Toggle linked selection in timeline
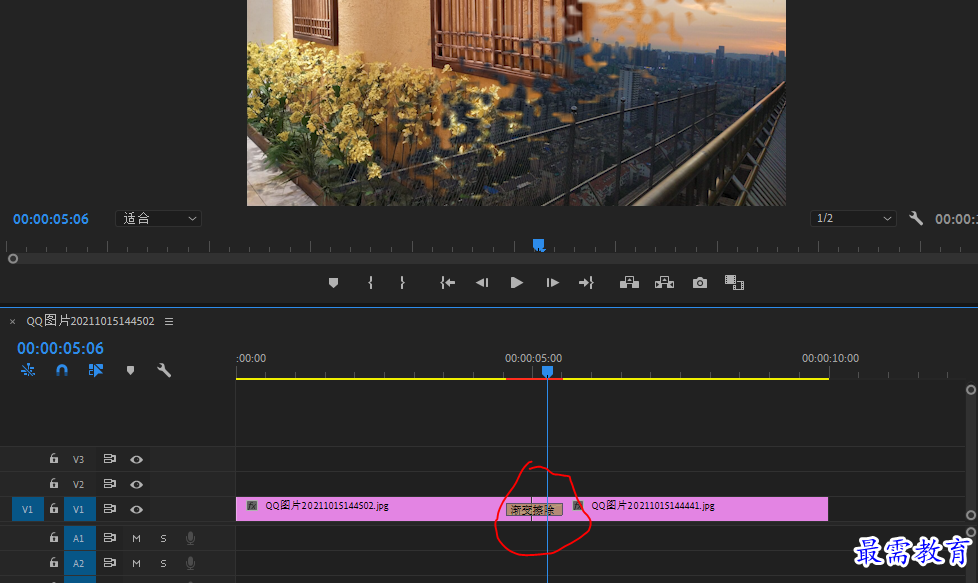This screenshot has height=583, width=978. coord(95,370)
